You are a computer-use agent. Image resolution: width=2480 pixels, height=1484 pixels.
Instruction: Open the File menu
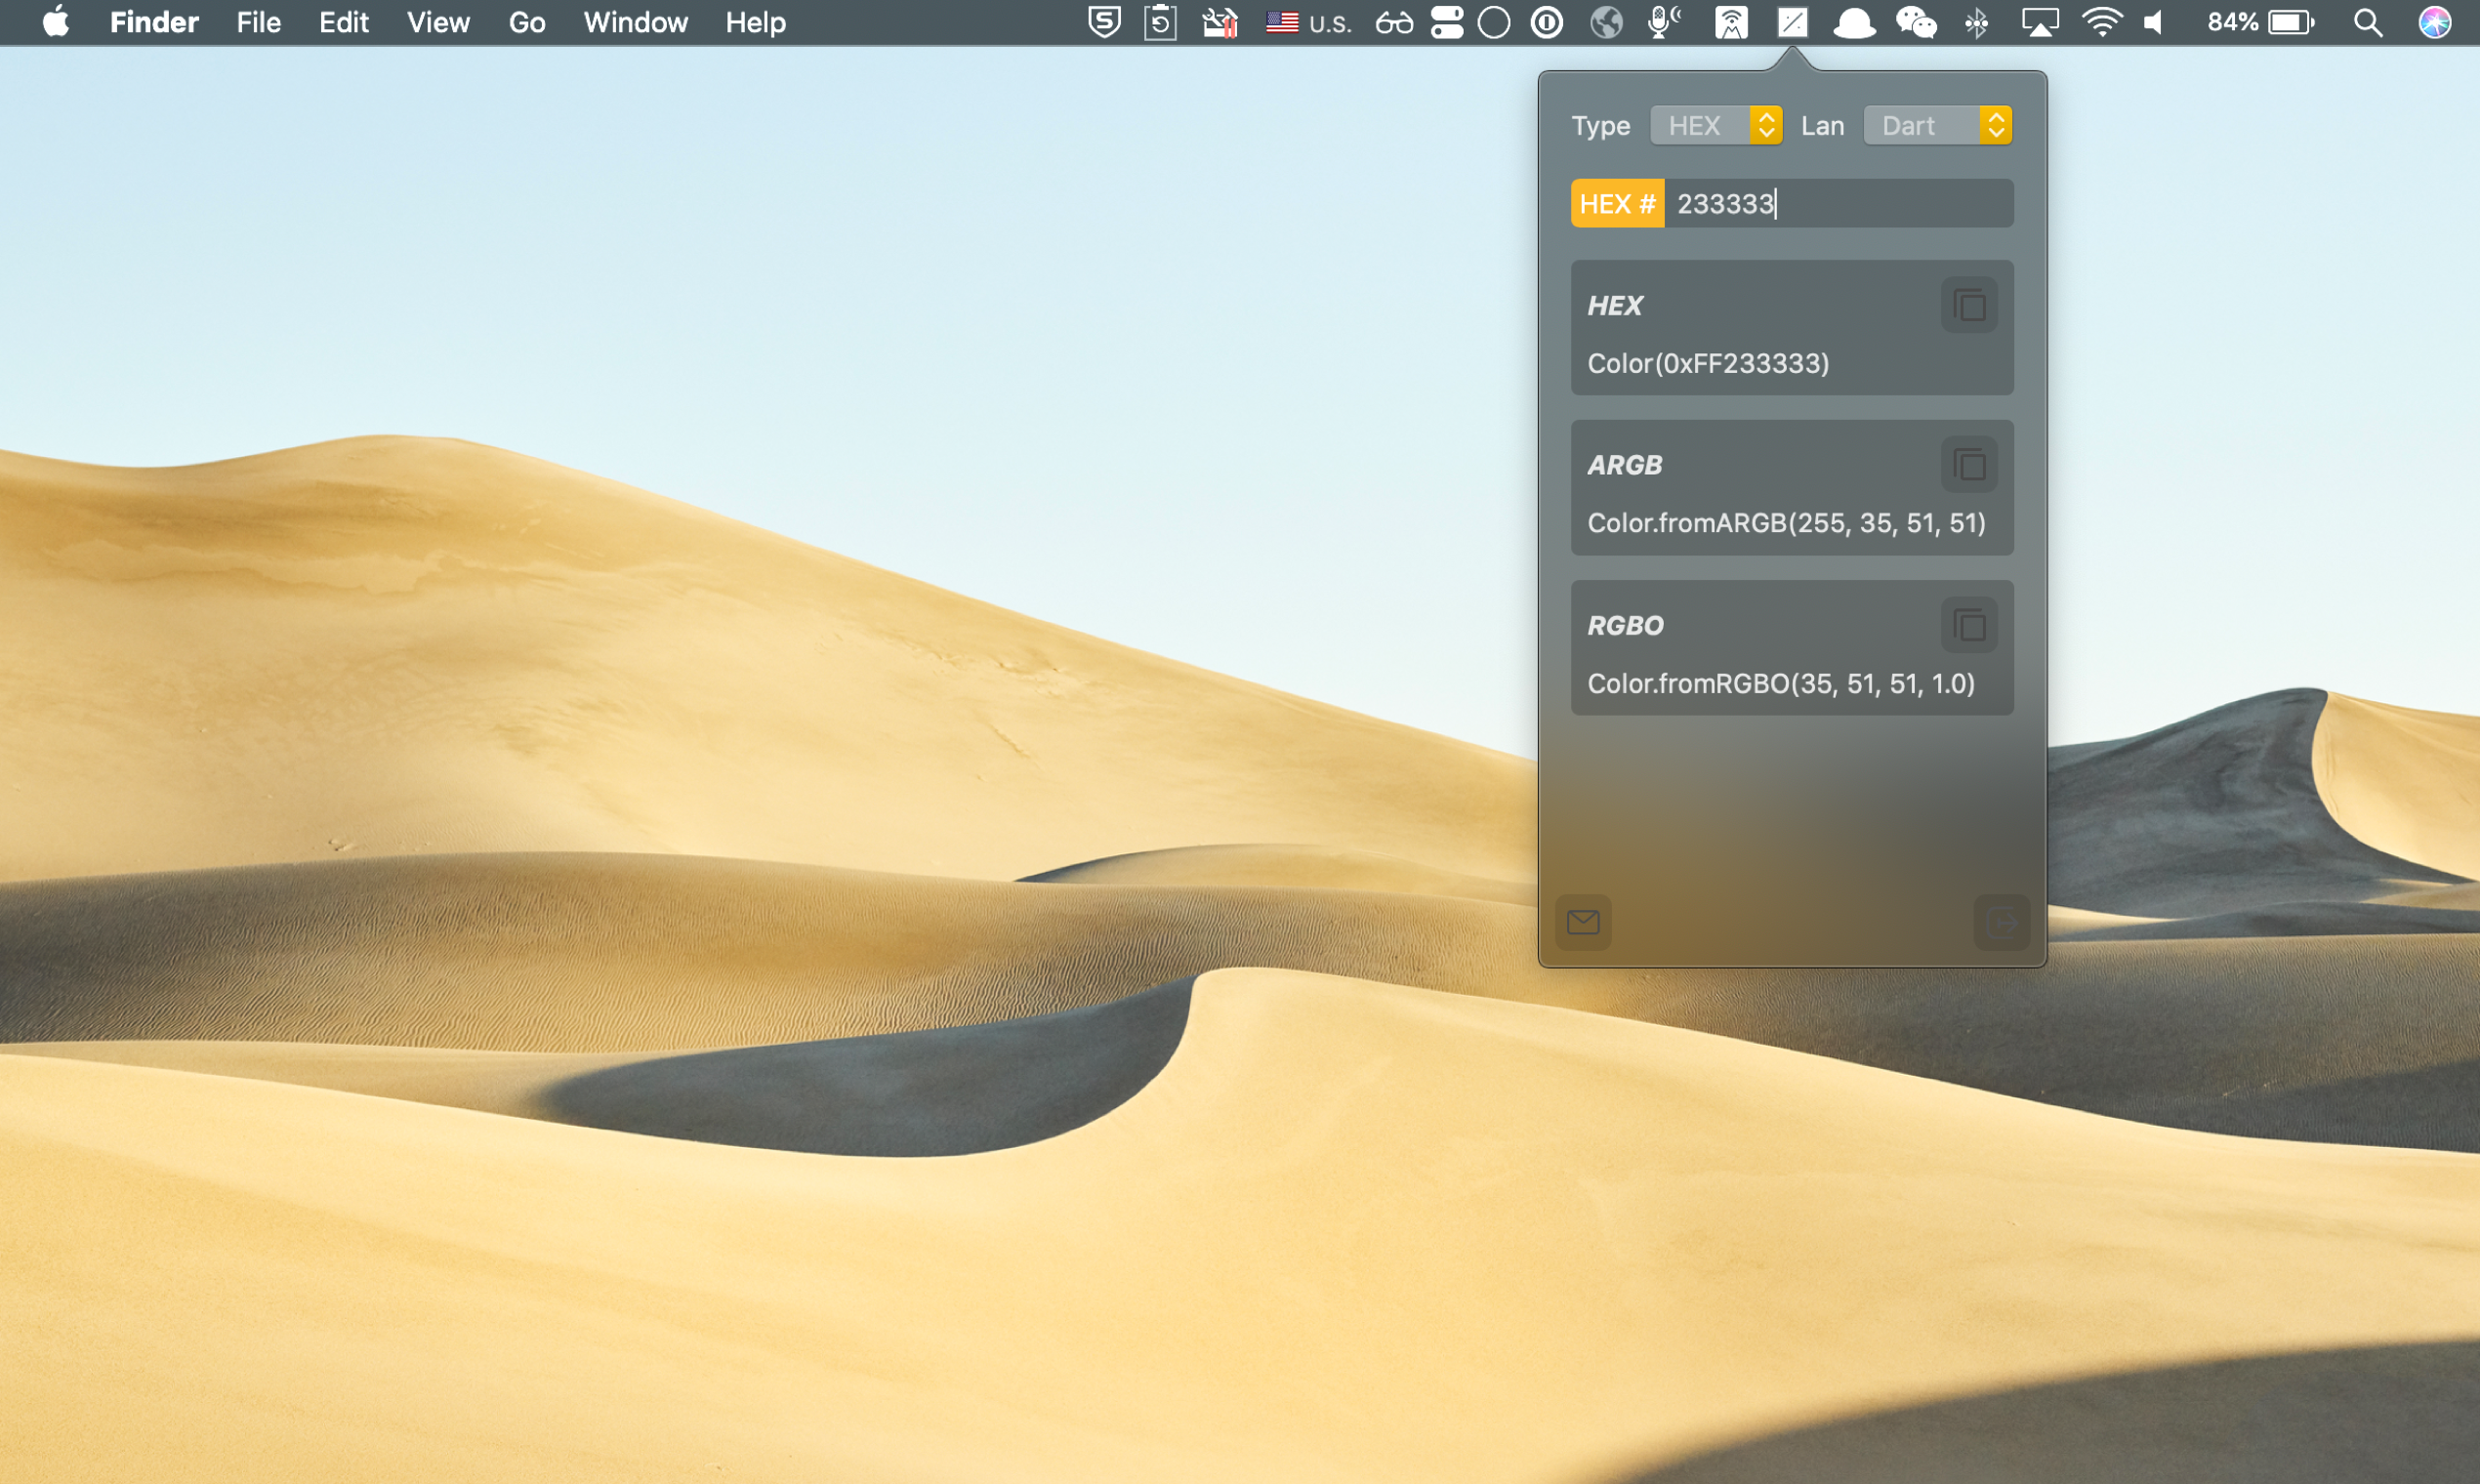(x=258, y=22)
